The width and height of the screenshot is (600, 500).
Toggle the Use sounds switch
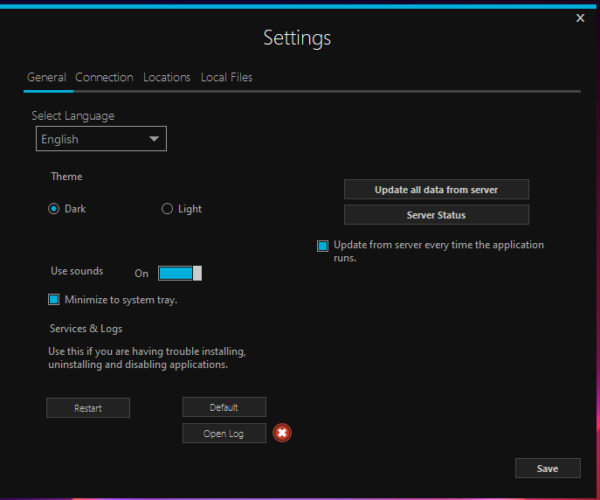(180, 273)
